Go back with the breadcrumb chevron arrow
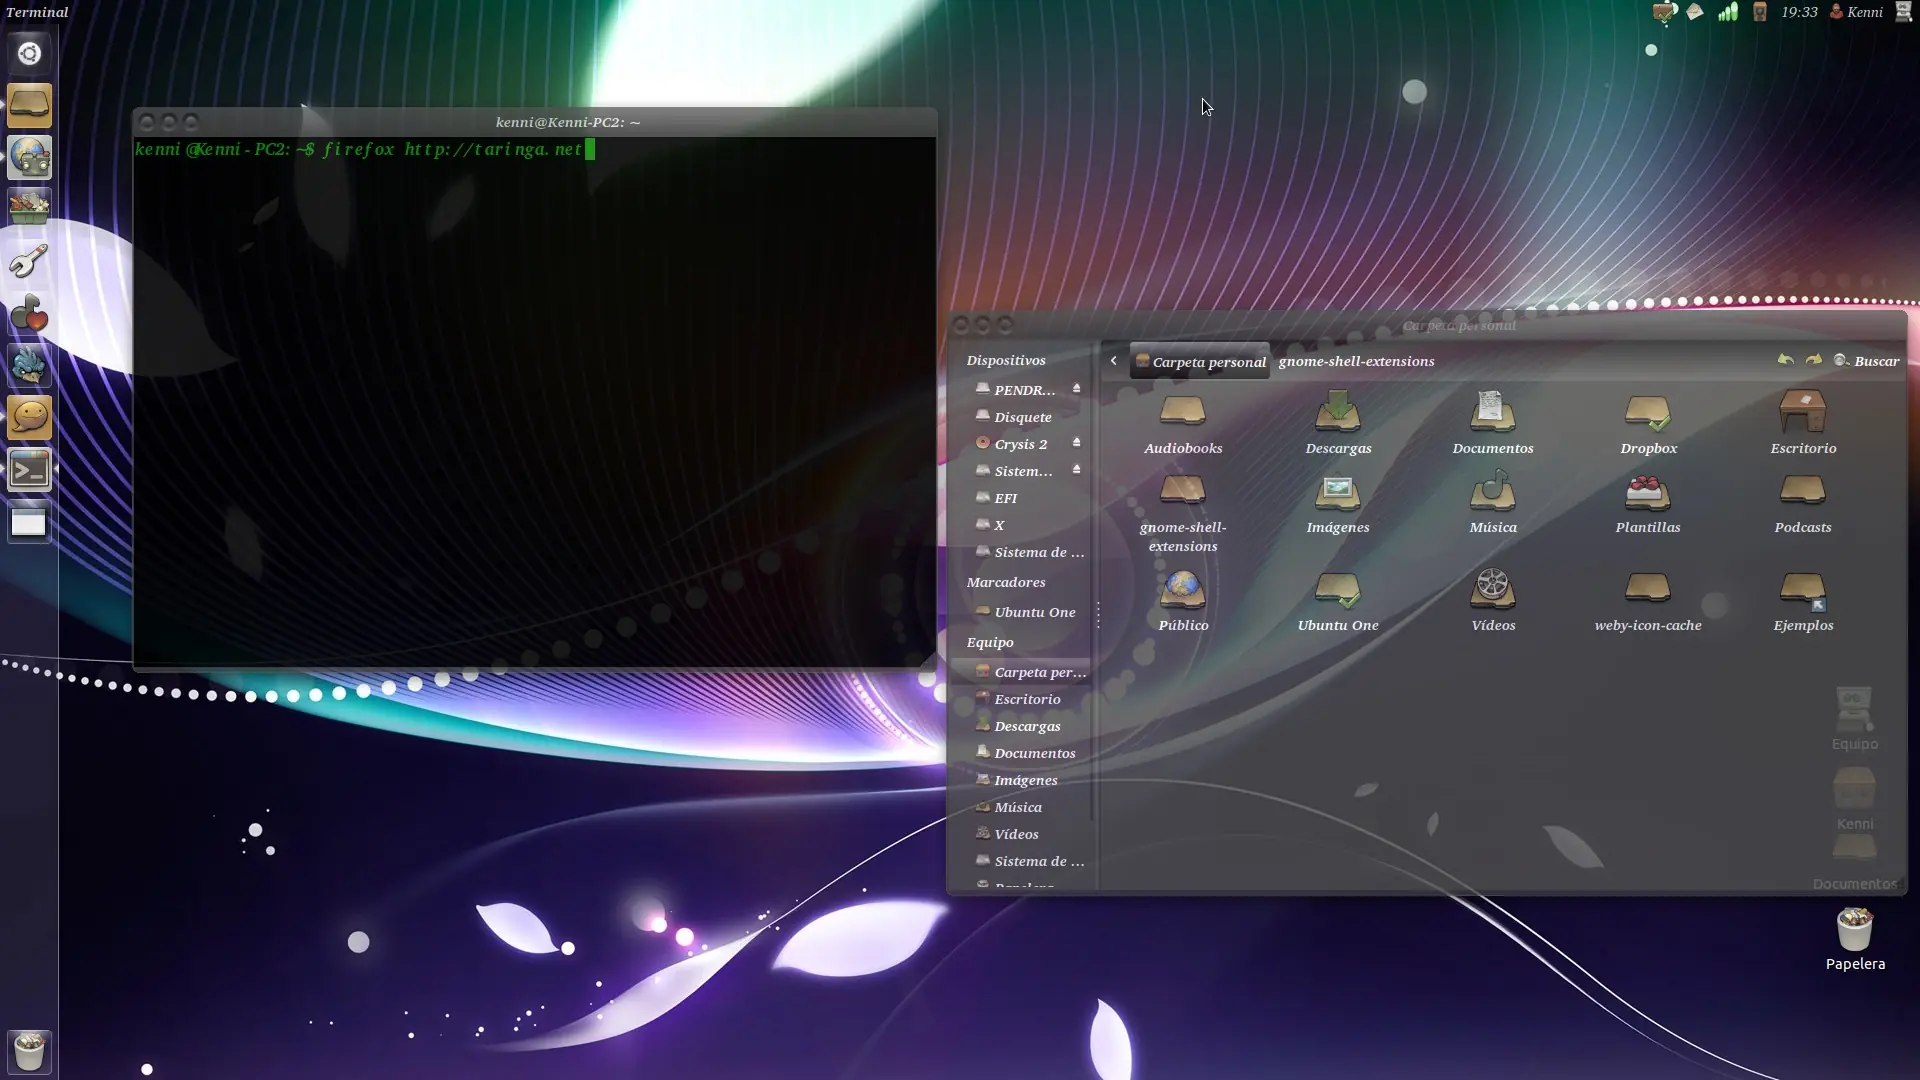 pyautogui.click(x=1113, y=360)
